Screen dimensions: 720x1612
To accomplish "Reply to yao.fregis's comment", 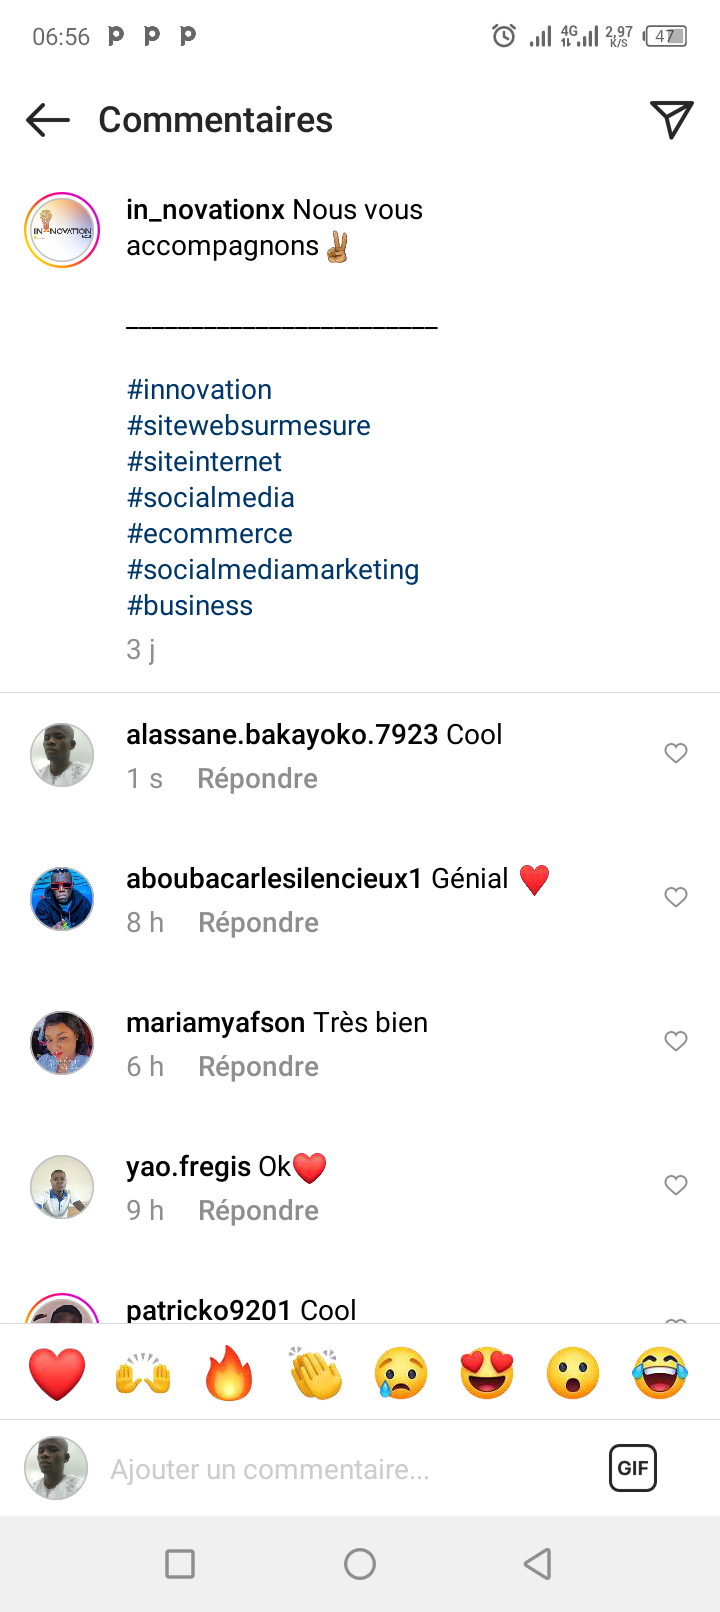I will click(x=258, y=1211).
